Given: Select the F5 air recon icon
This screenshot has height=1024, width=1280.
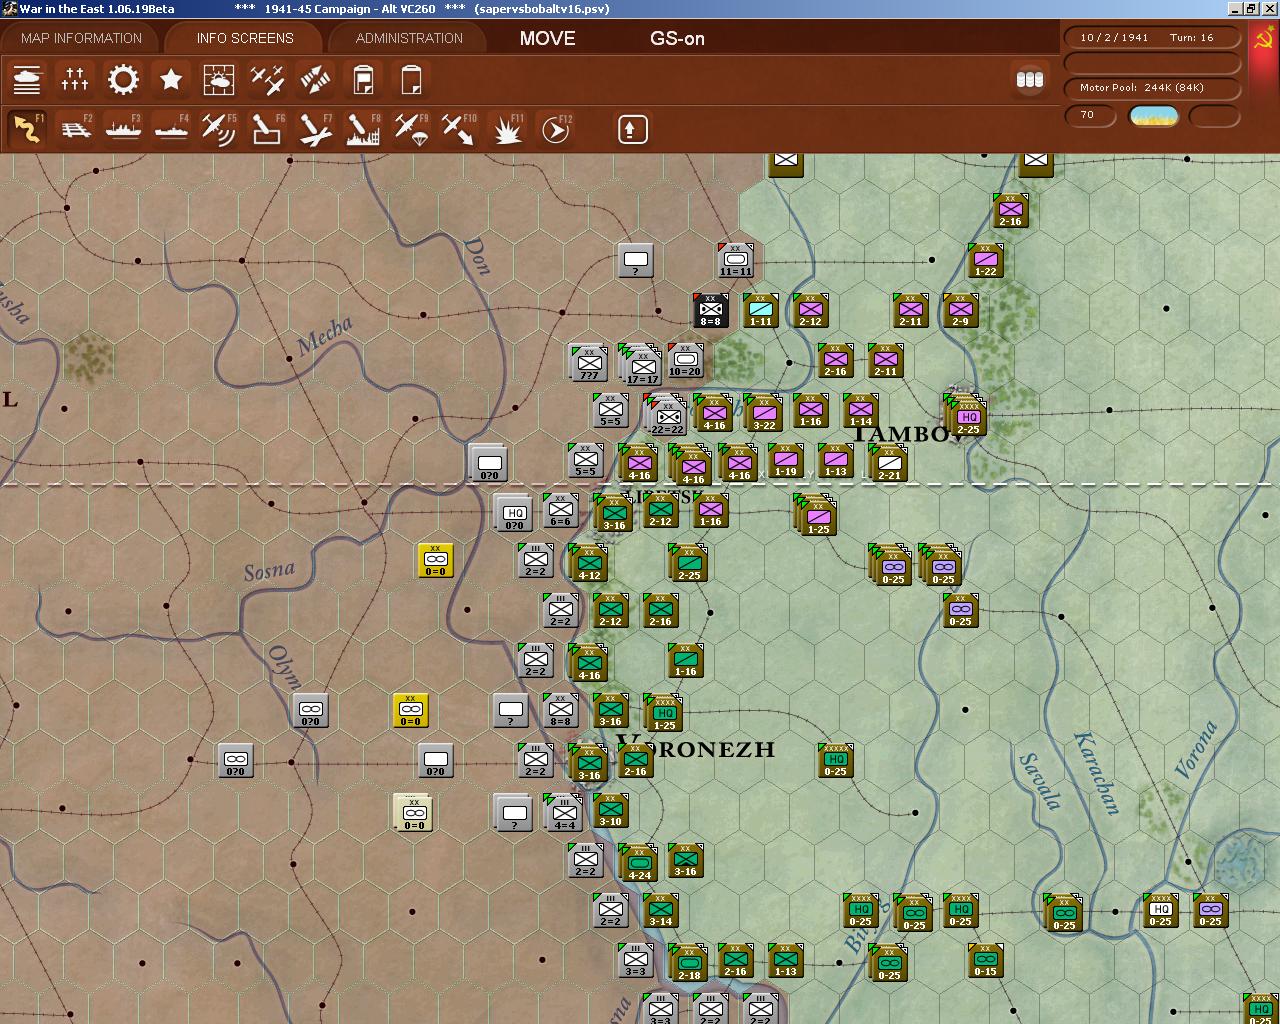Looking at the screenshot, I should pyautogui.click(x=219, y=129).
